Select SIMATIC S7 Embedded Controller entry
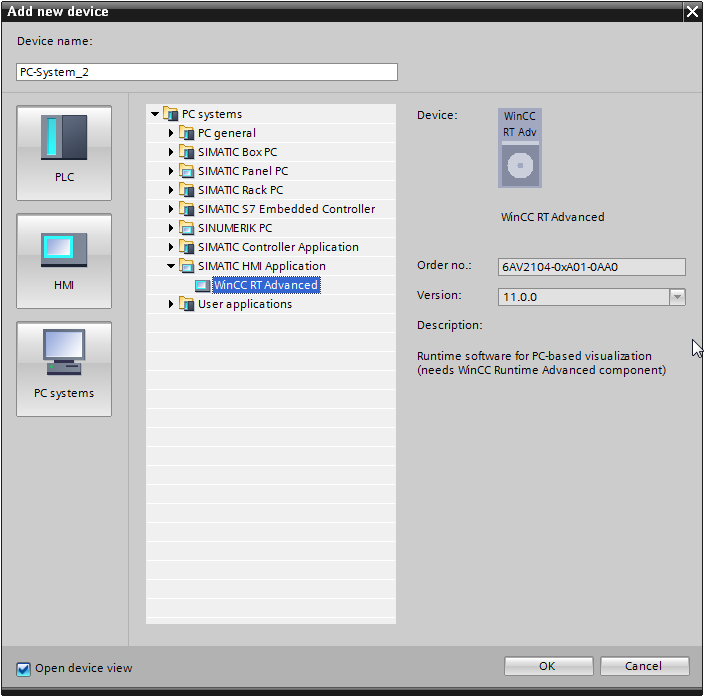Image resolution: width=704 pixels, height=697 pixels. pos(286,209)
